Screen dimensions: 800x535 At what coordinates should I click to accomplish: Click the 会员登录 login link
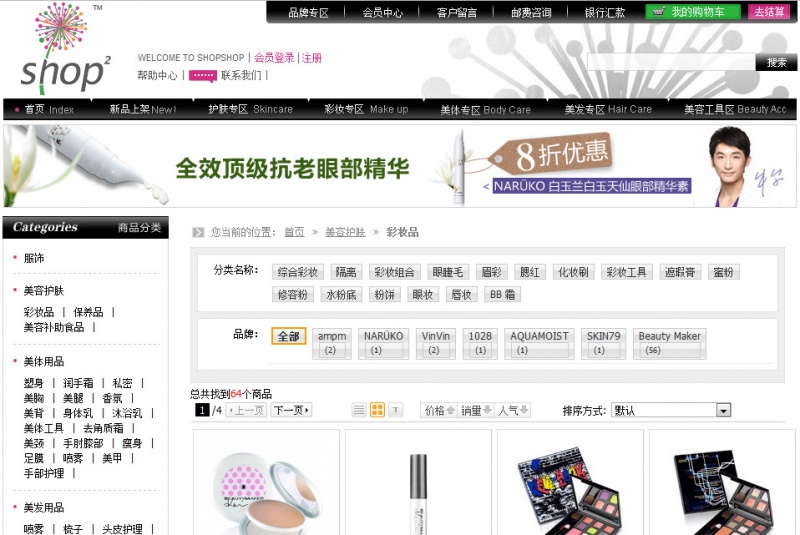point(274,58)
